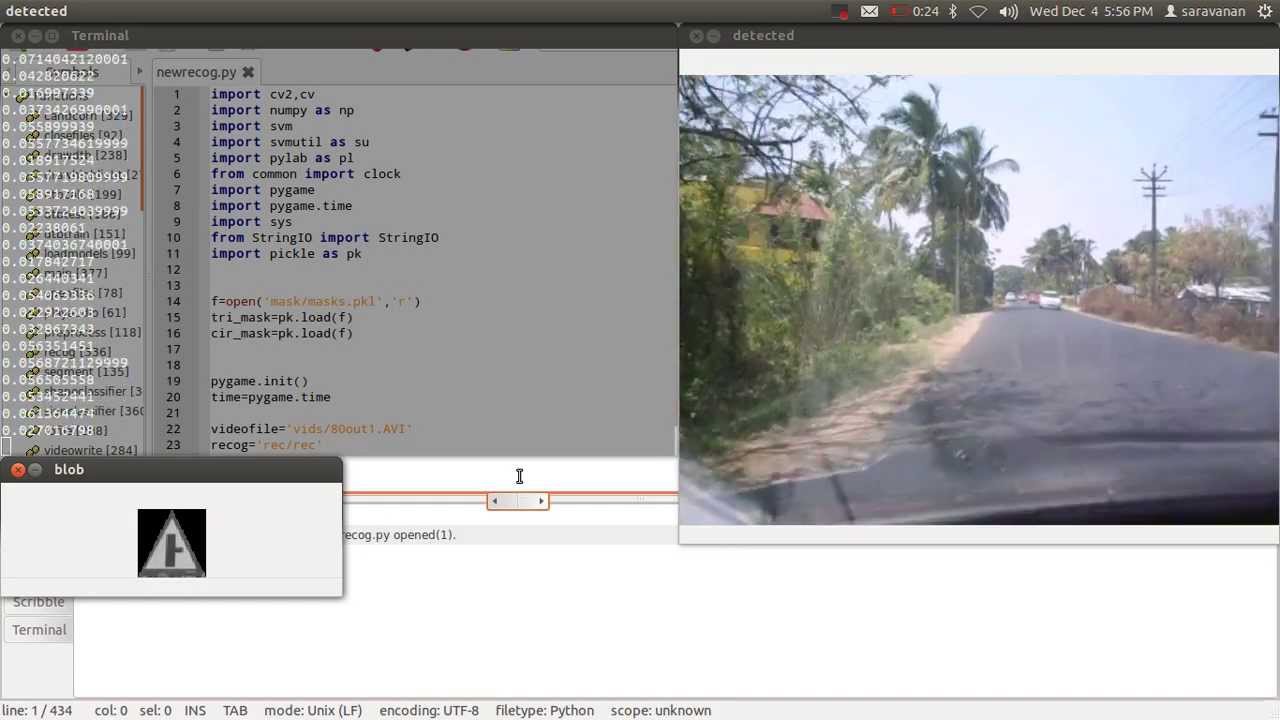Click the 'import numpy as np' code line
The image size is (1280, 720).
point(282,110)
